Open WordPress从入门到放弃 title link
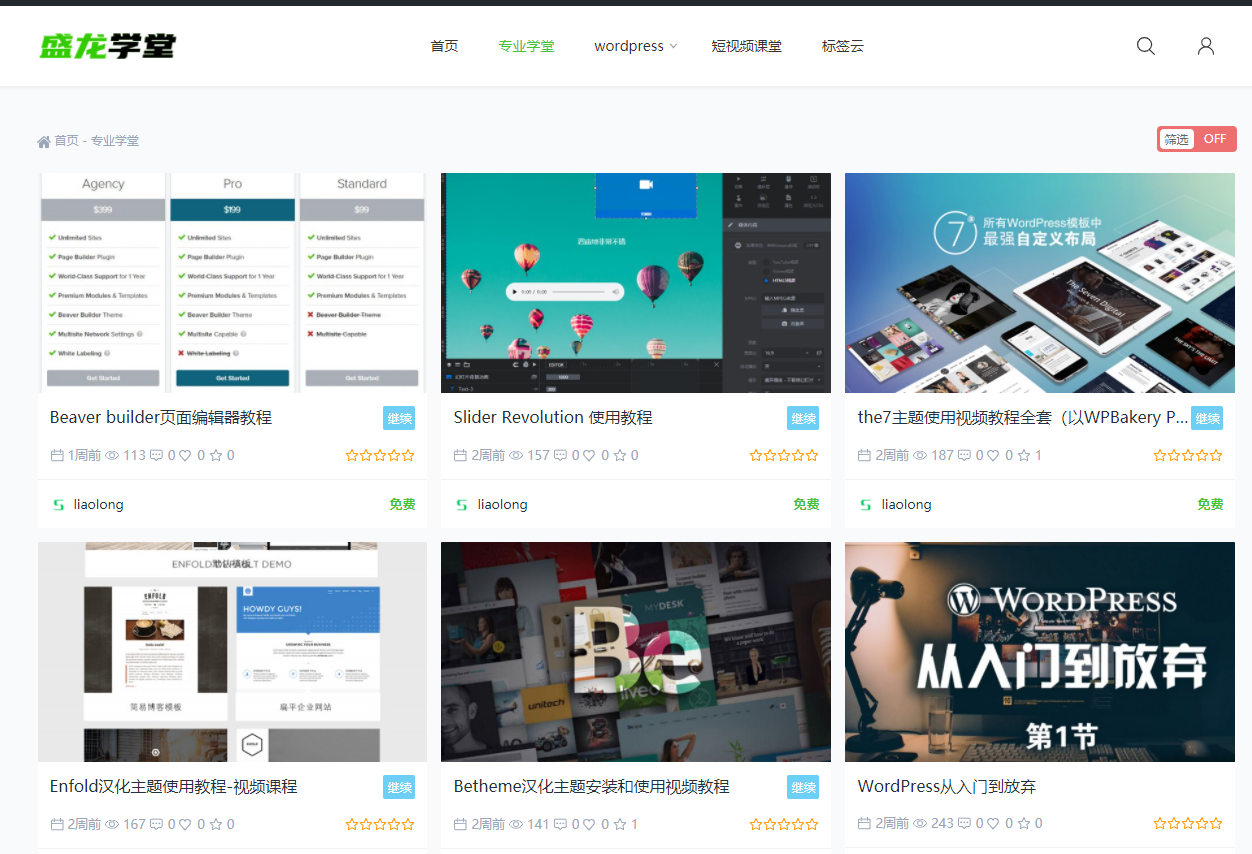Screen dimensions: 1252x854 947,787
